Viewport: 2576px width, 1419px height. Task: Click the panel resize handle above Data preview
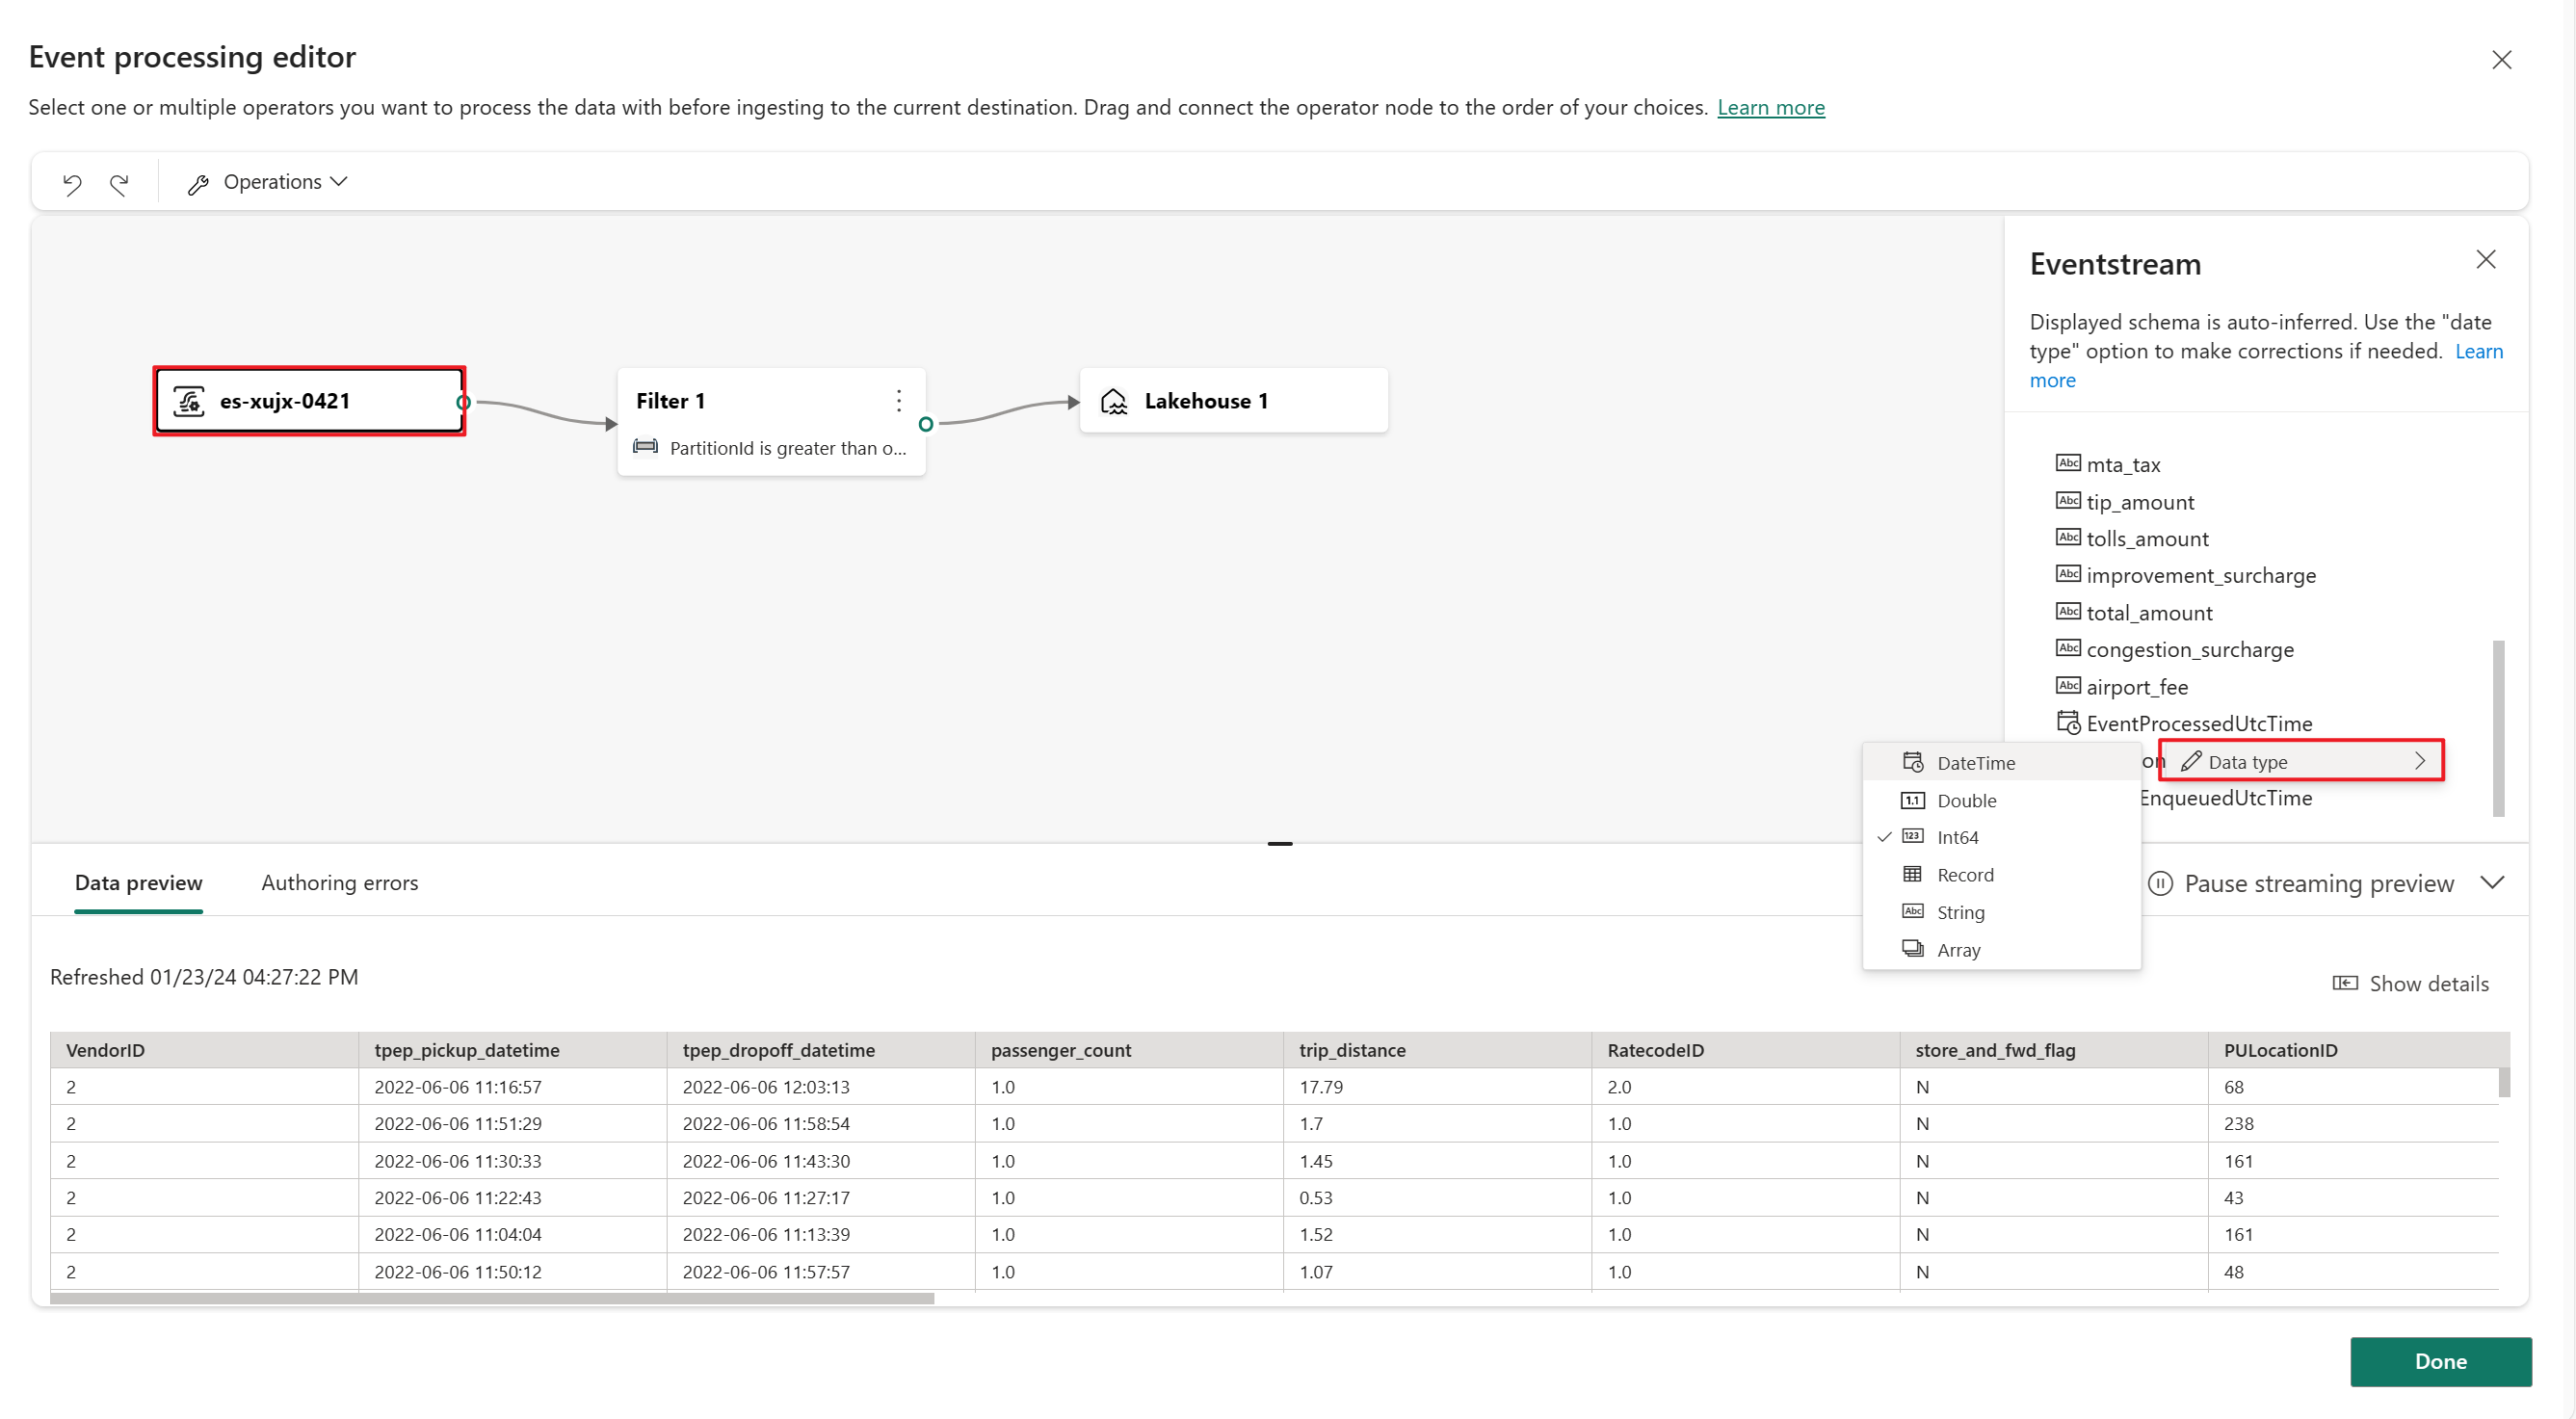(1279, 843)
